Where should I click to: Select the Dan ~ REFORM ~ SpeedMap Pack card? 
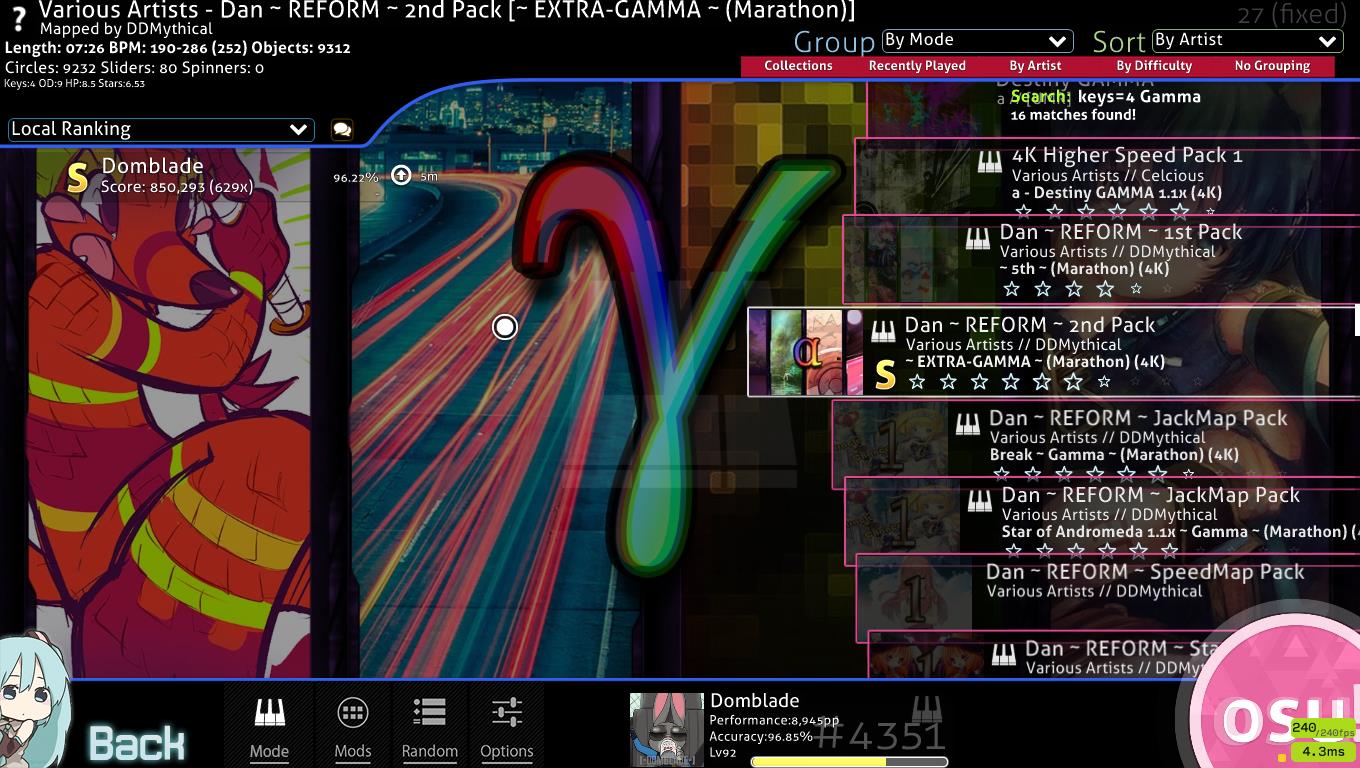[1108, 598]
